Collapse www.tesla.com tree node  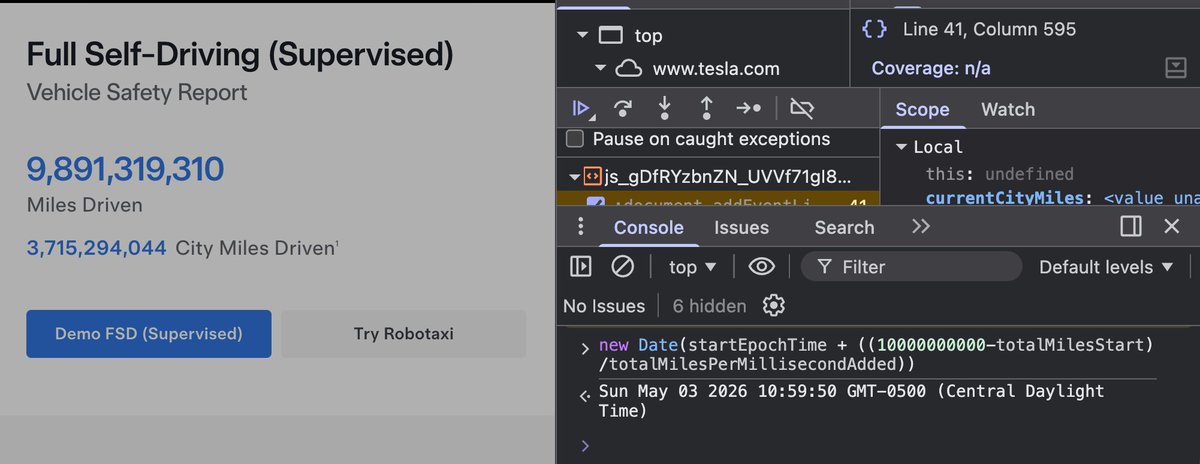tap(601, 69)
